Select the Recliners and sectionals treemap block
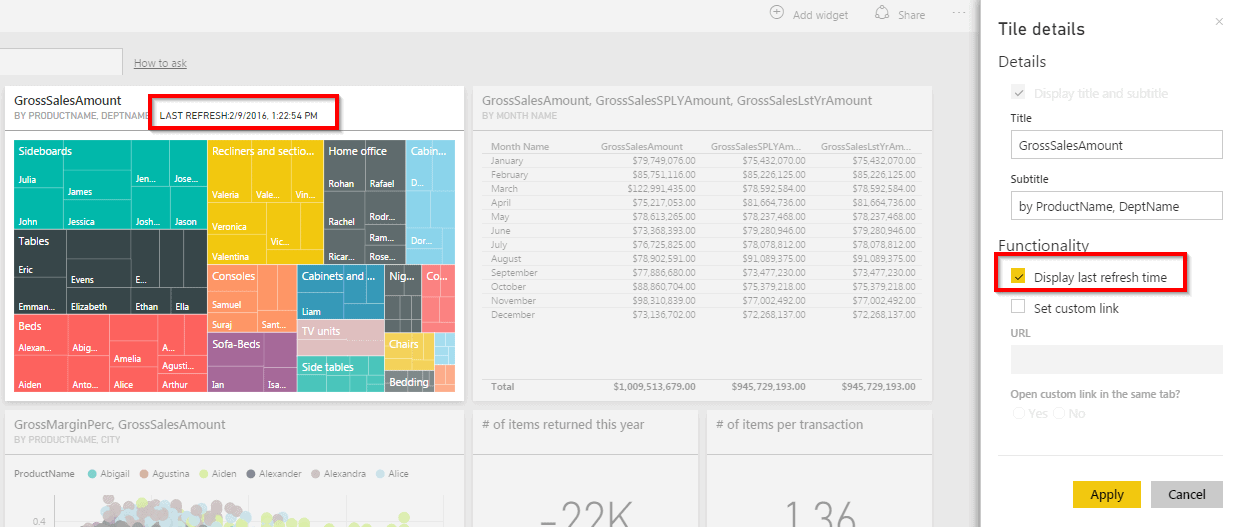The height and width of the screenshot is (527, 1237). 264,152
